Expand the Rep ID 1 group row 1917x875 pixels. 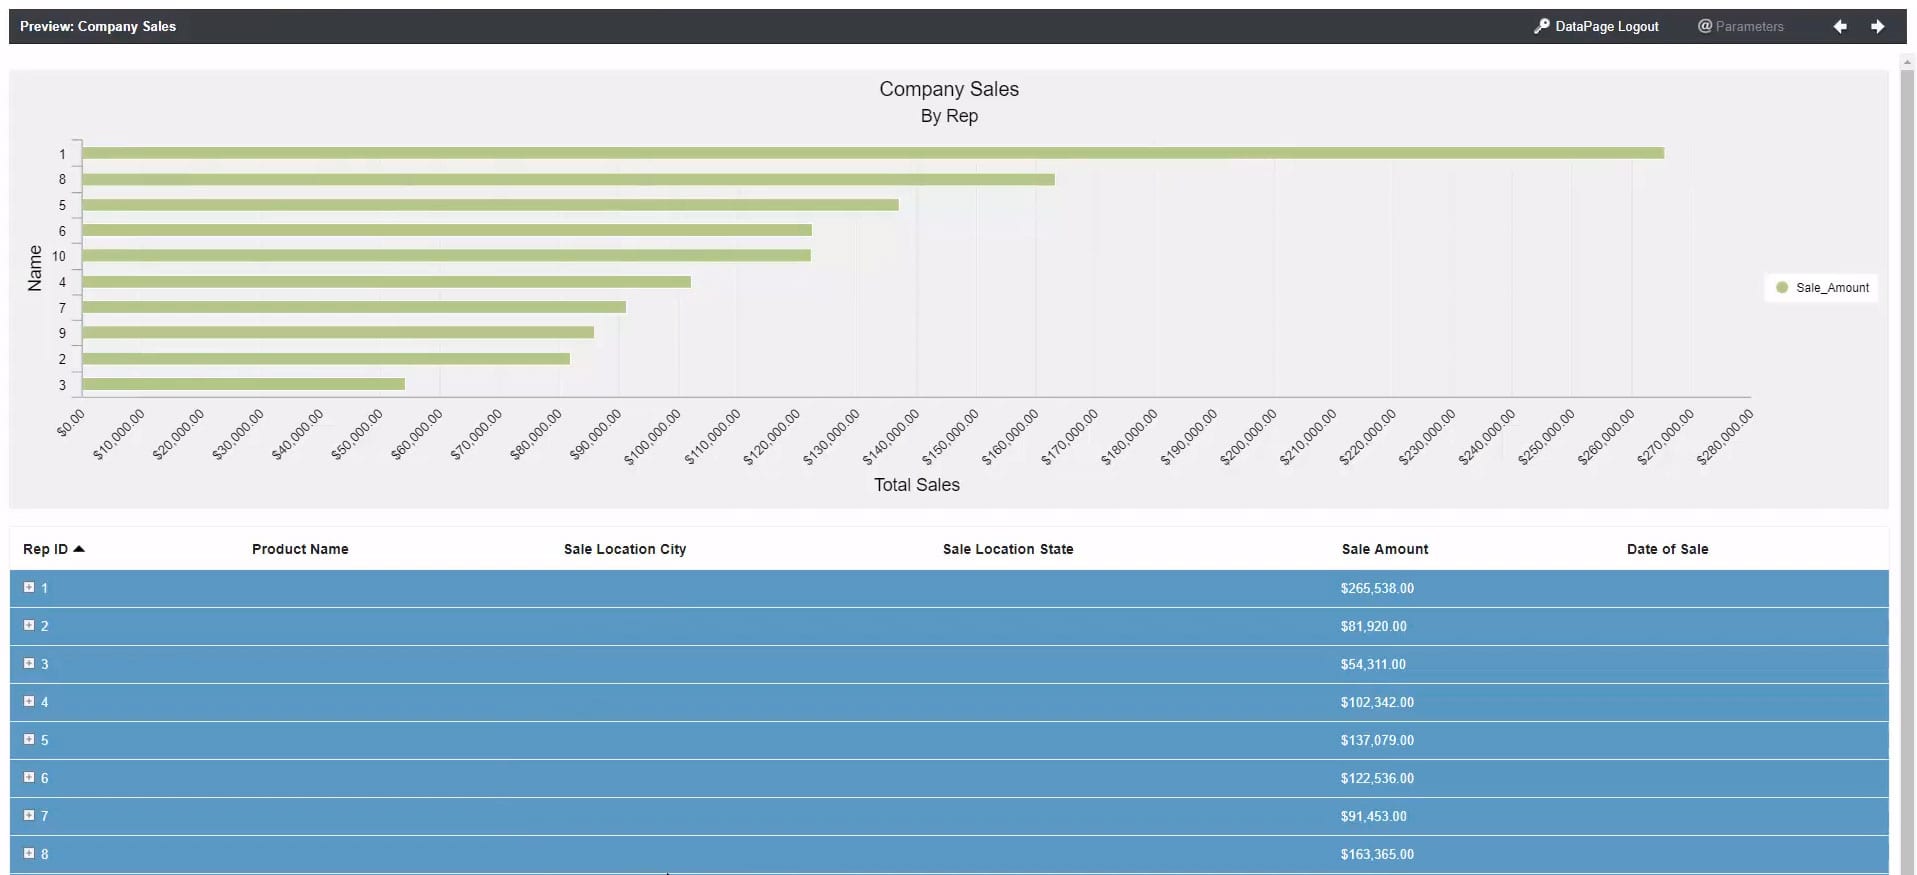pos(29,588)
